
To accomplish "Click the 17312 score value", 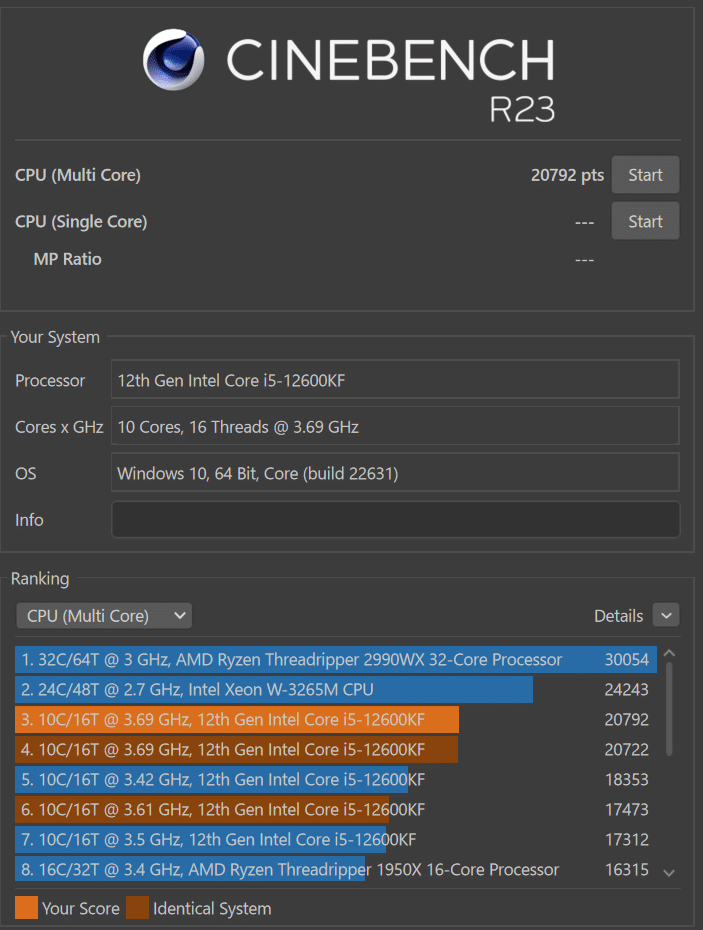I will point(626,839).
